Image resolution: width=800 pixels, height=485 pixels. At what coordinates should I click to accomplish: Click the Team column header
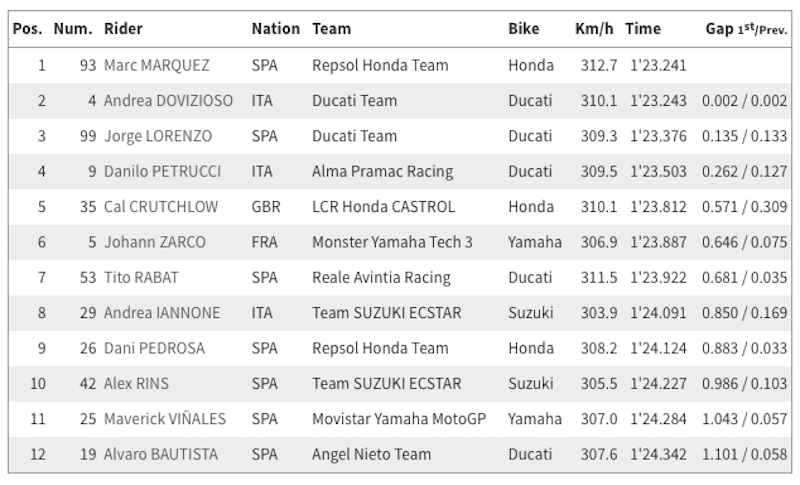(x=332, y=29)
